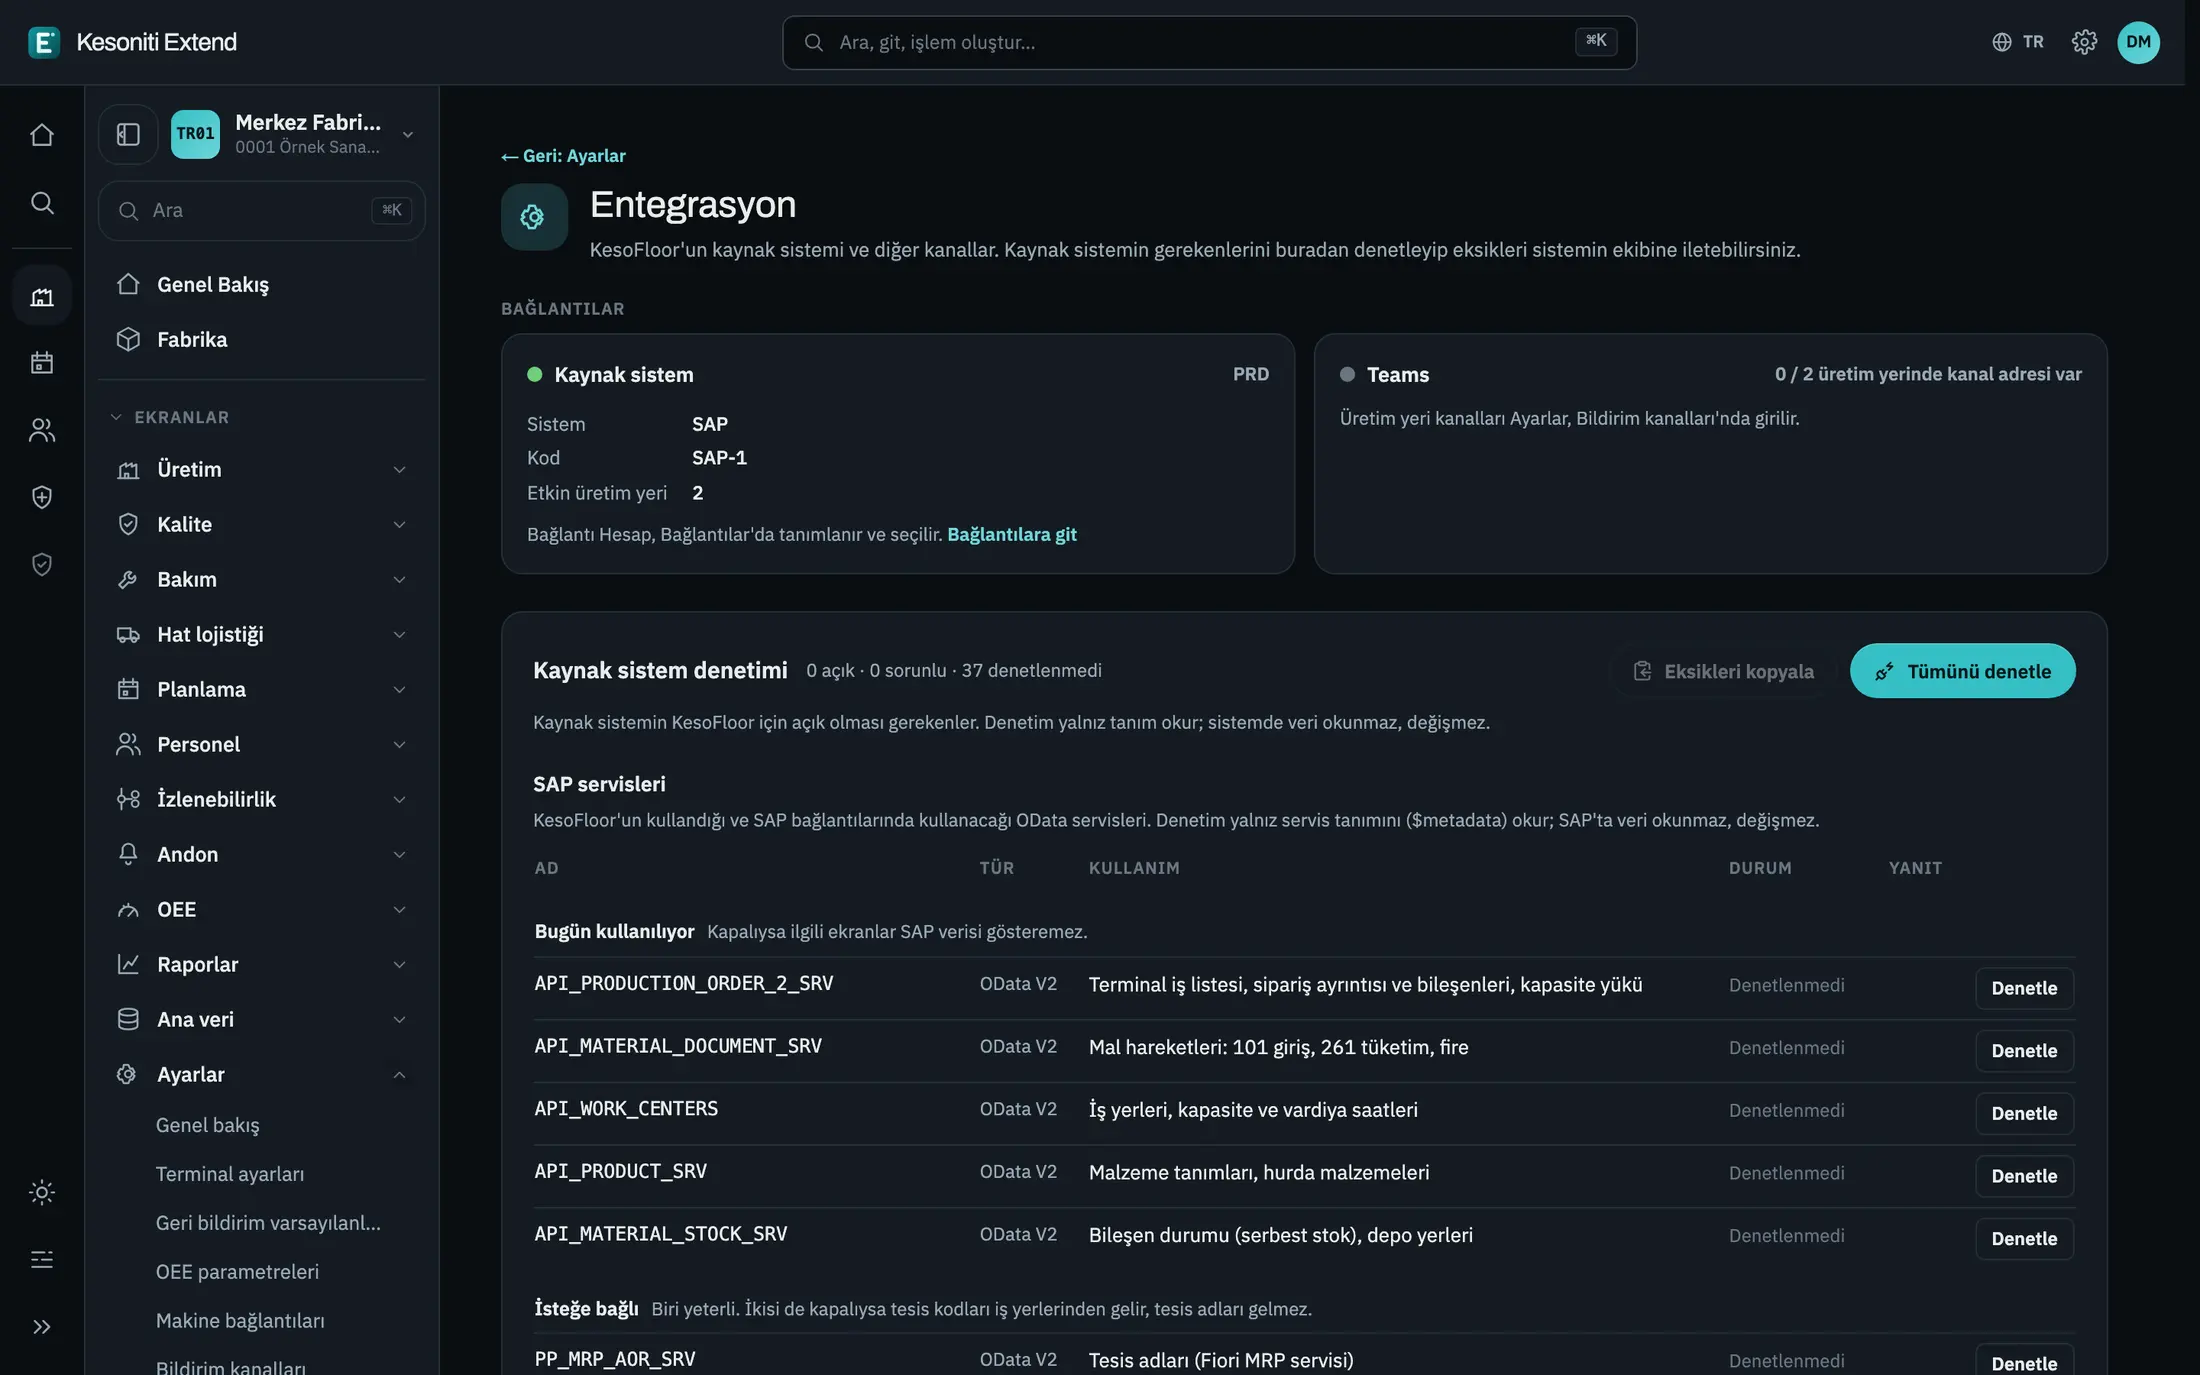Expand the Üretim menu section
This screenshot has width=2200, height=1375.
(x=262, y=469)
